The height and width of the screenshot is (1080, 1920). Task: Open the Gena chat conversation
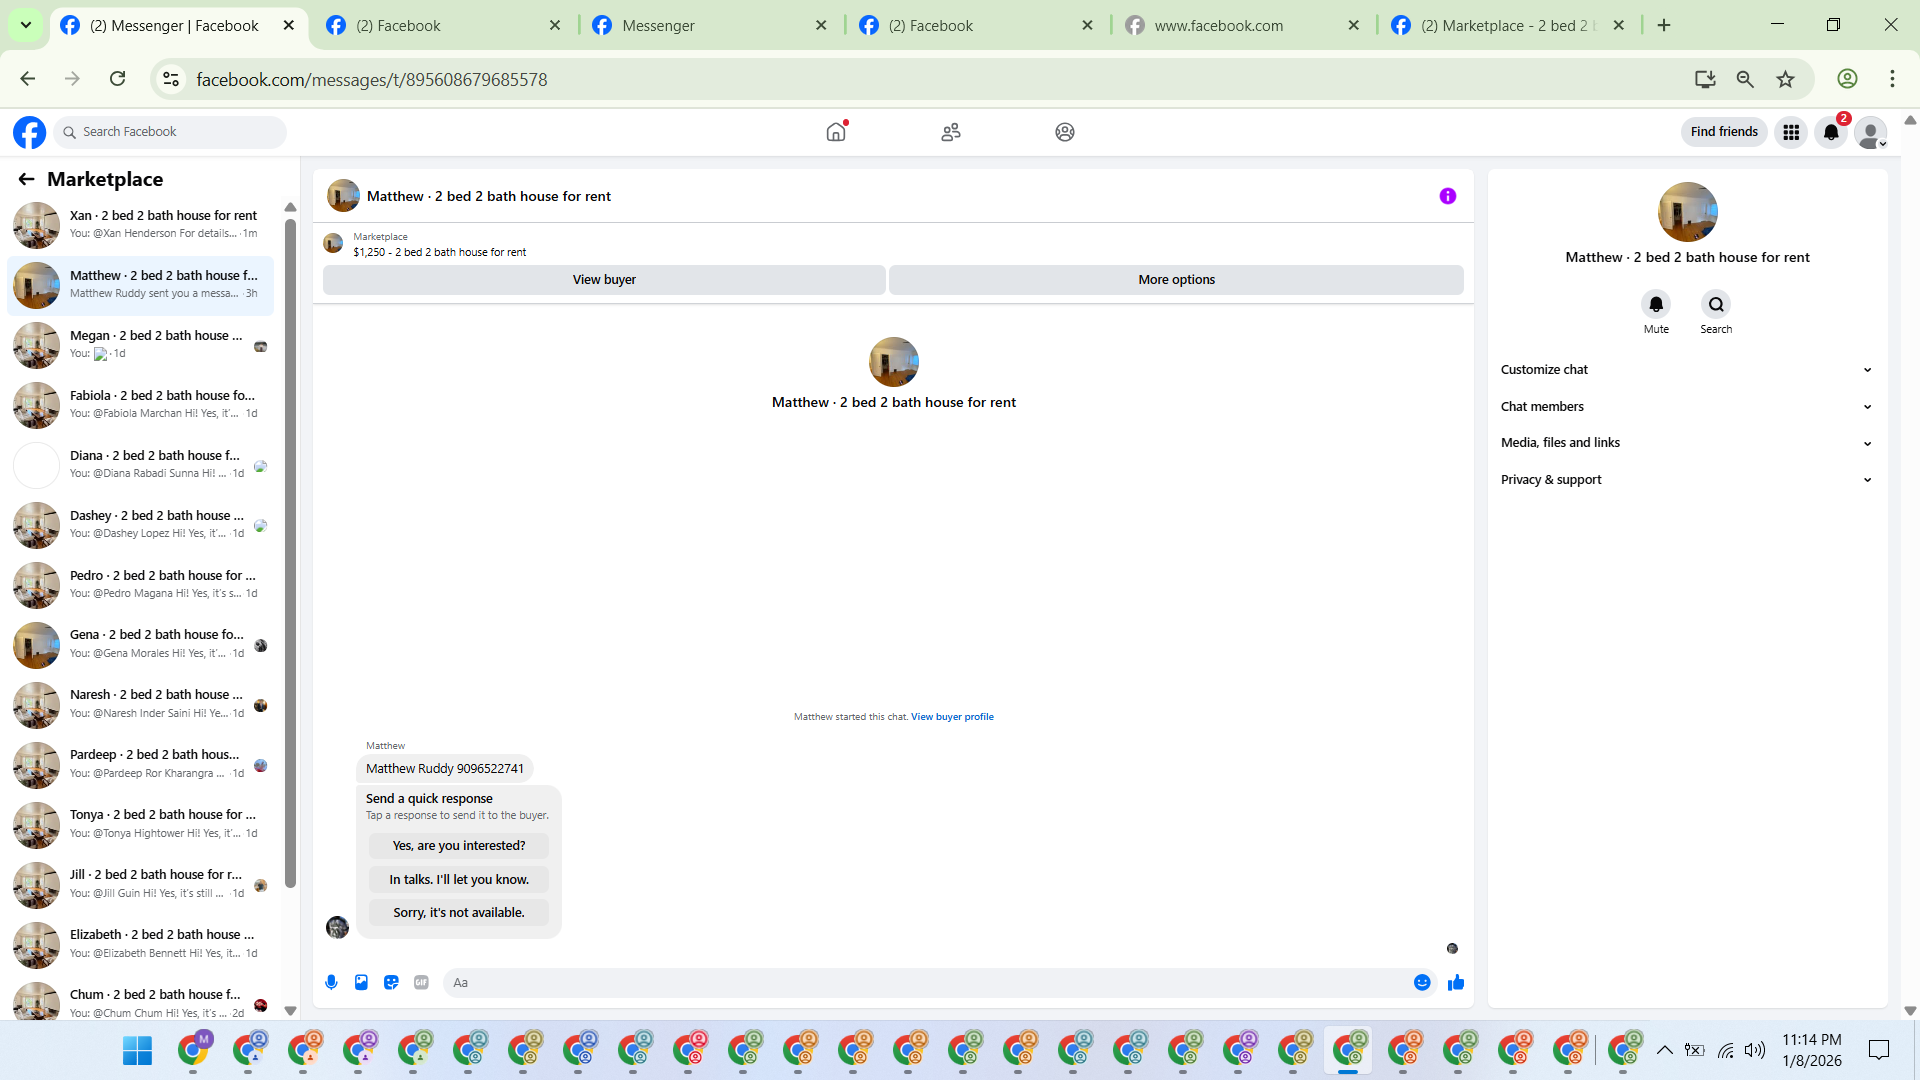[140, 645]
